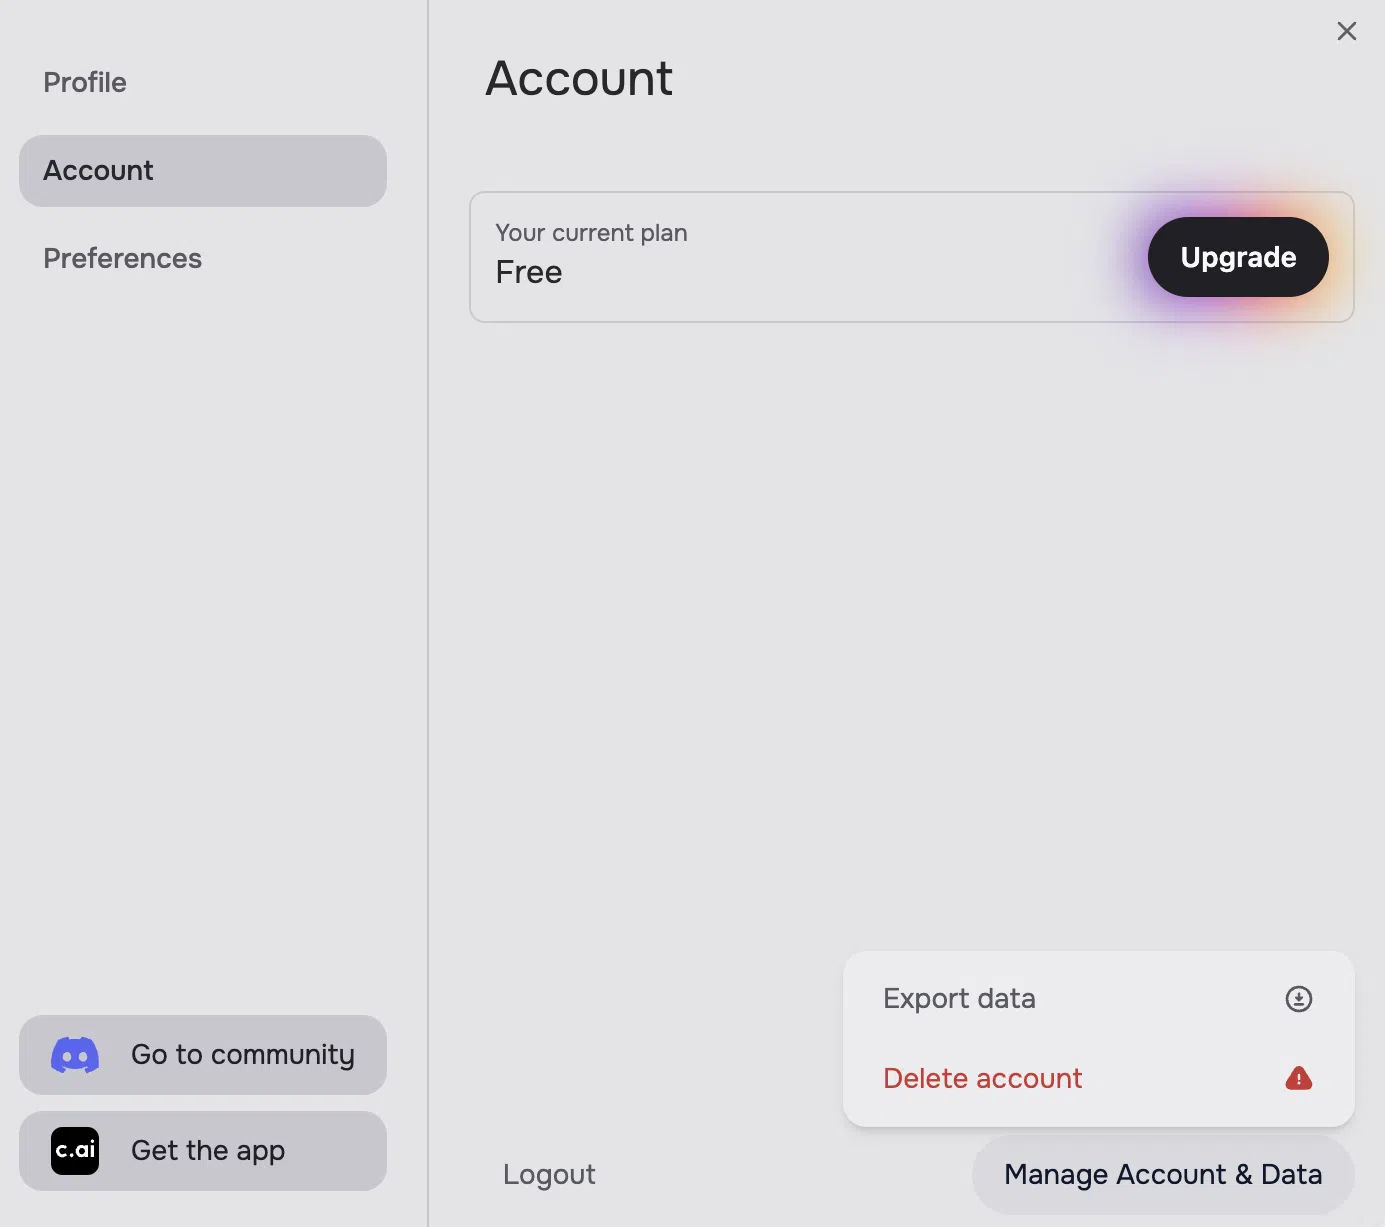Close the settings dialog with the X
The height and width of the screenshot is (1227, 1385).
(1347, 31)
